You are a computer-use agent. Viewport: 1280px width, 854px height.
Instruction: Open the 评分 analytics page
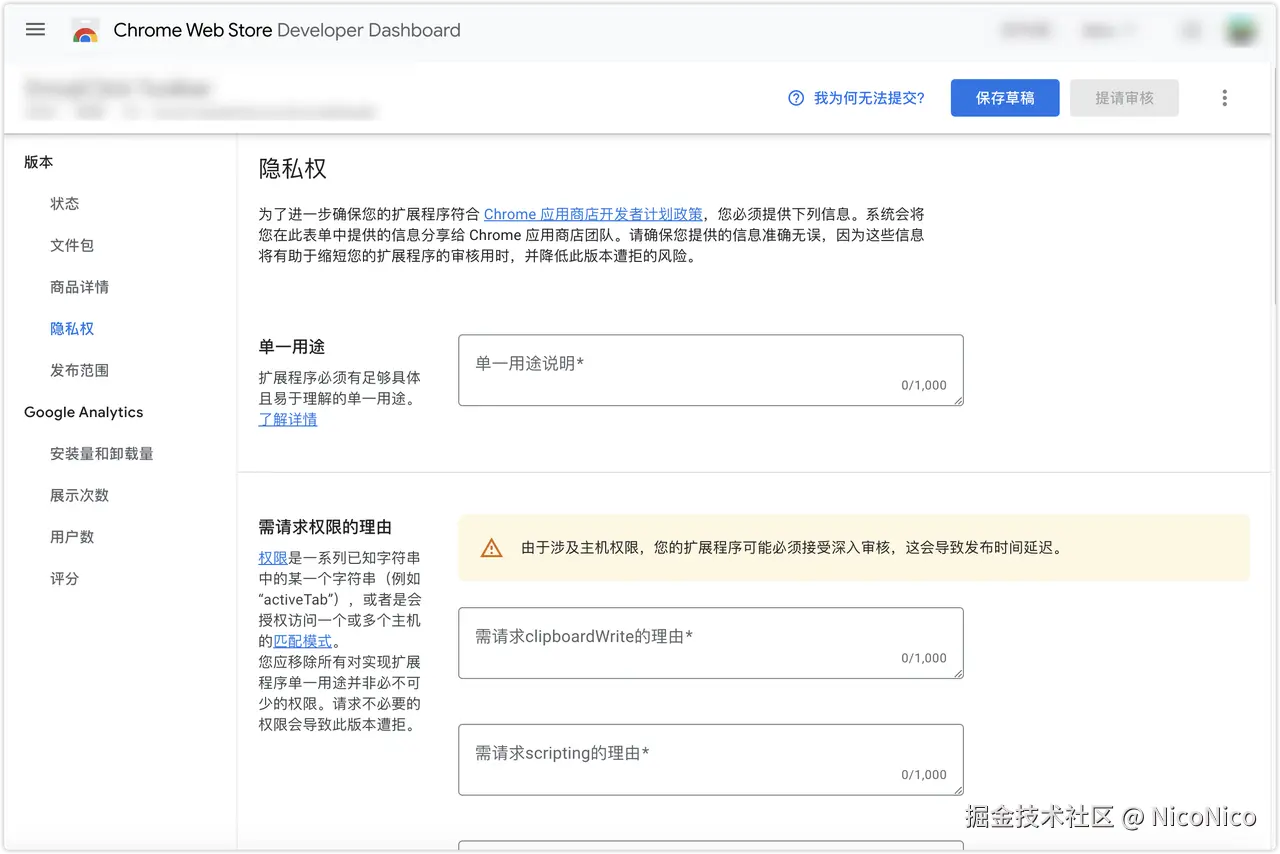pos(65,578)
